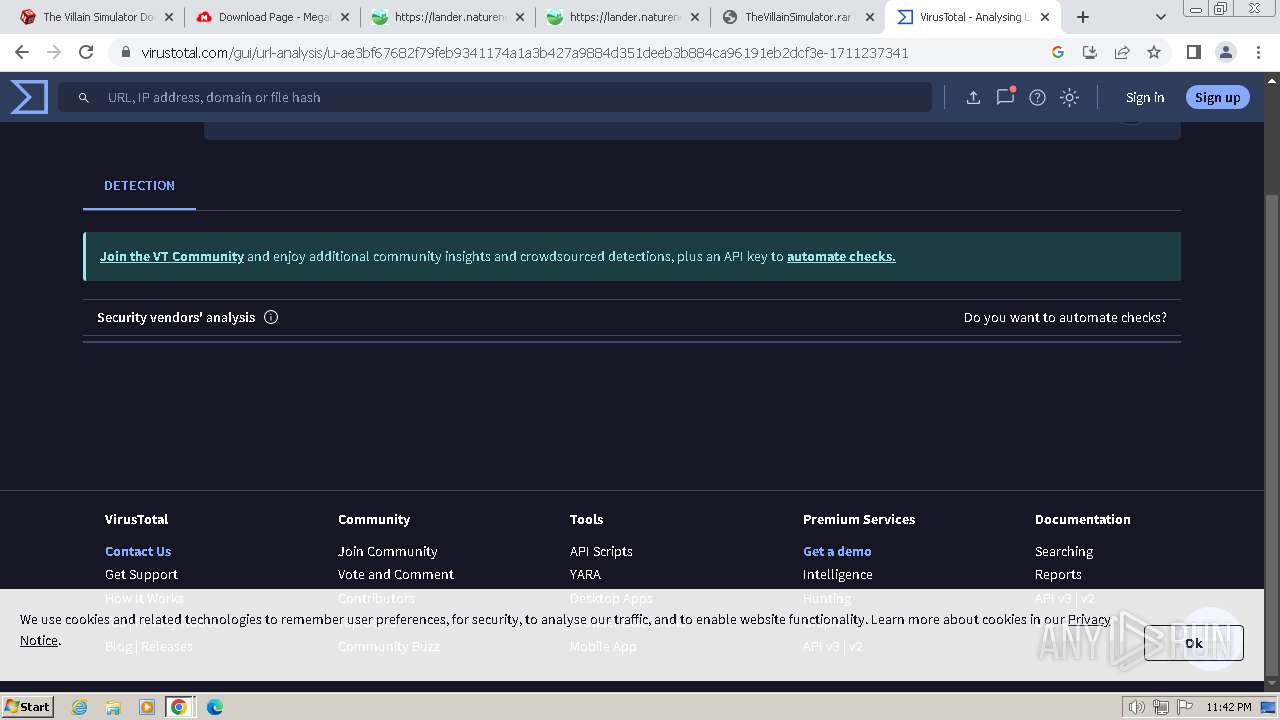Launch Internet Explorer from taskbar
1280x720 pixels.
(80, 707)
